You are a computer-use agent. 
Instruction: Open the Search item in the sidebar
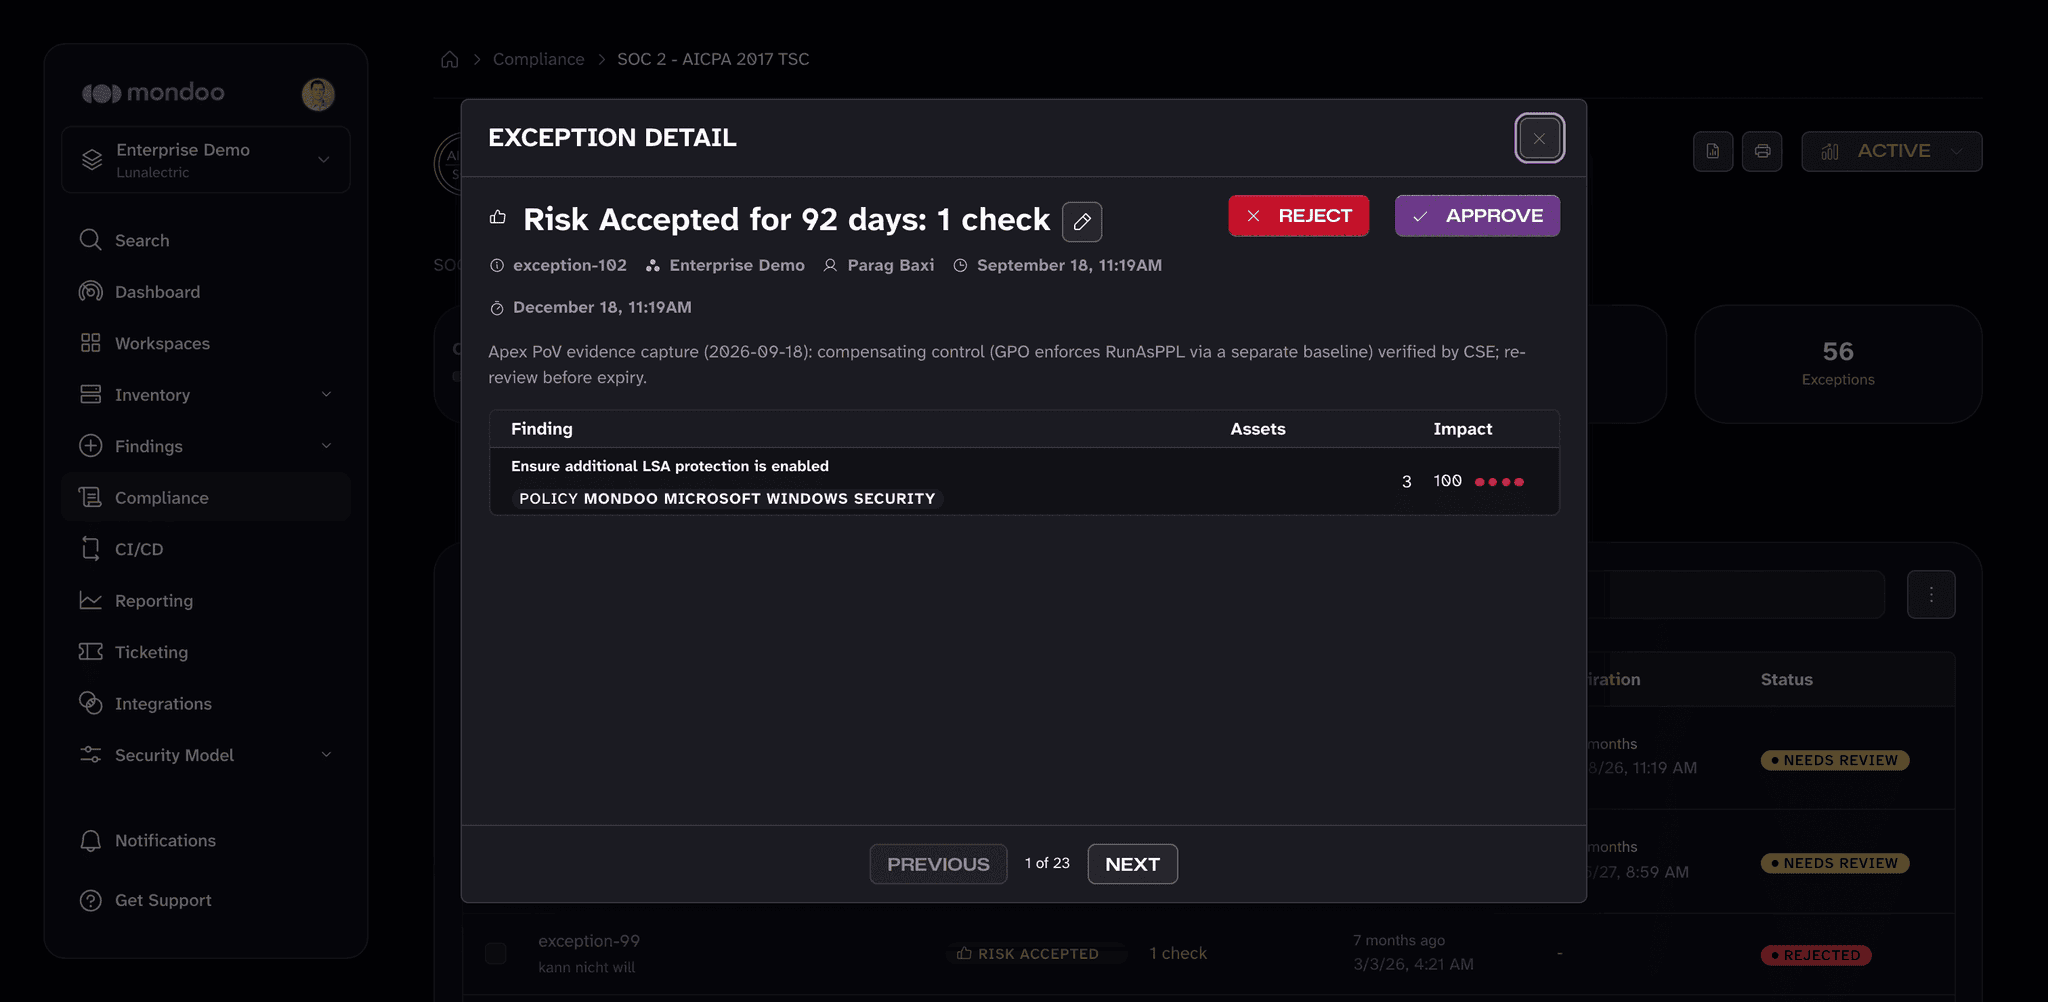205,240
